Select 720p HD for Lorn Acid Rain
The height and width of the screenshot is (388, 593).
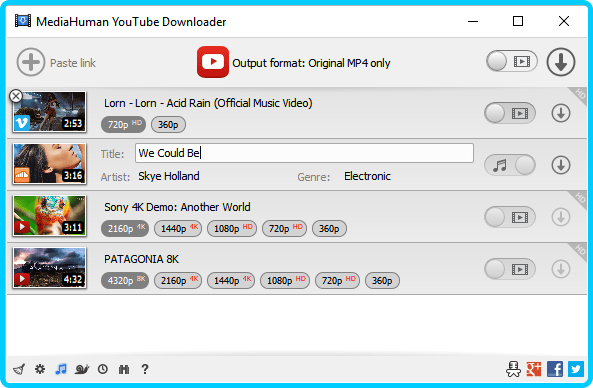[123, 124]
